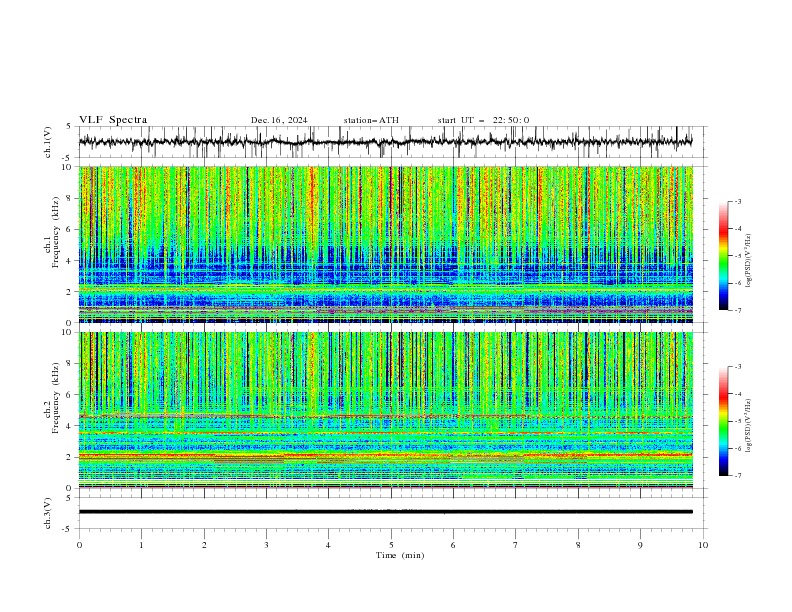Click the "-7" tick on ch.1 color bar
Viewport: 792px width, 612px height.
pos(738,311)
